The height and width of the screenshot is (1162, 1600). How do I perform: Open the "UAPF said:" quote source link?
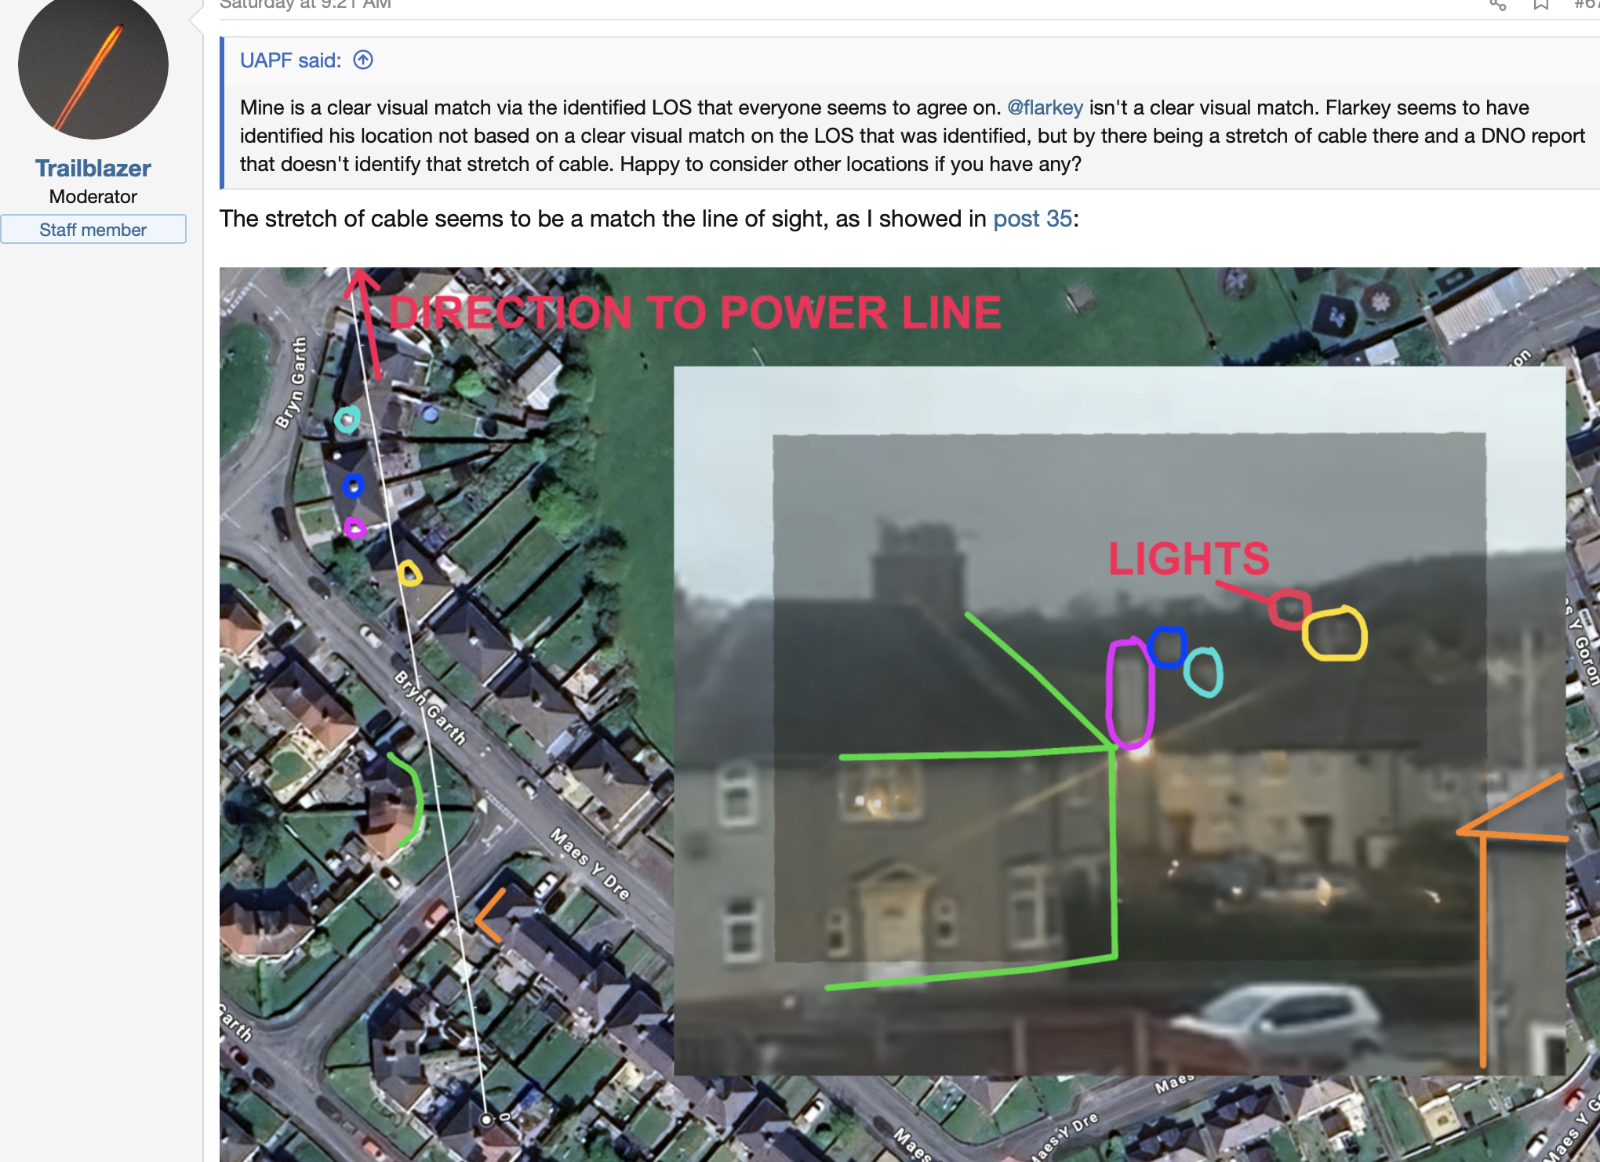click(290, 60)
